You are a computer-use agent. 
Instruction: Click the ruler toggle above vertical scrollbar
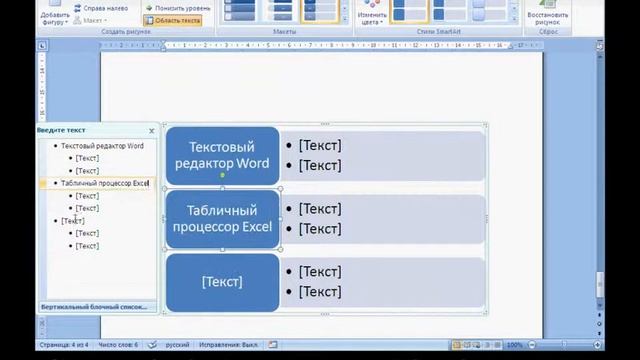click(600, 46)
